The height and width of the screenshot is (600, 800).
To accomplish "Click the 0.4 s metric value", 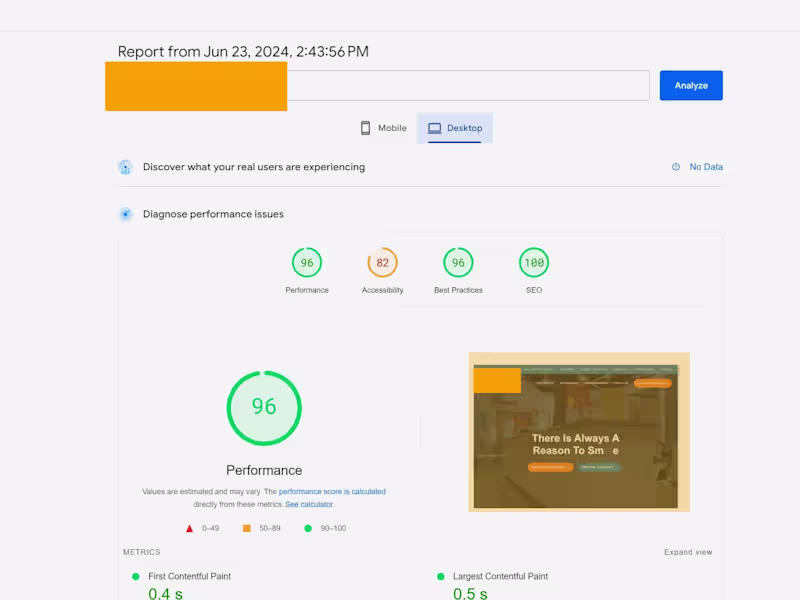I will coord(165,593).
